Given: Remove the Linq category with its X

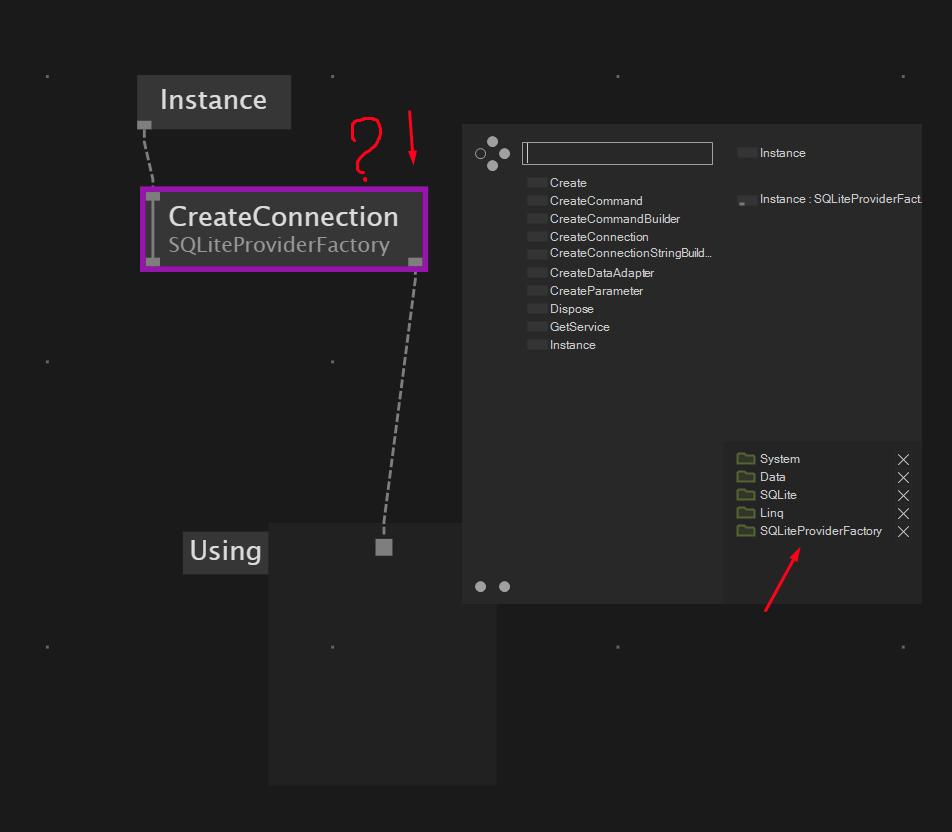Looking at the screenshot, I should (x=903, y=513).
